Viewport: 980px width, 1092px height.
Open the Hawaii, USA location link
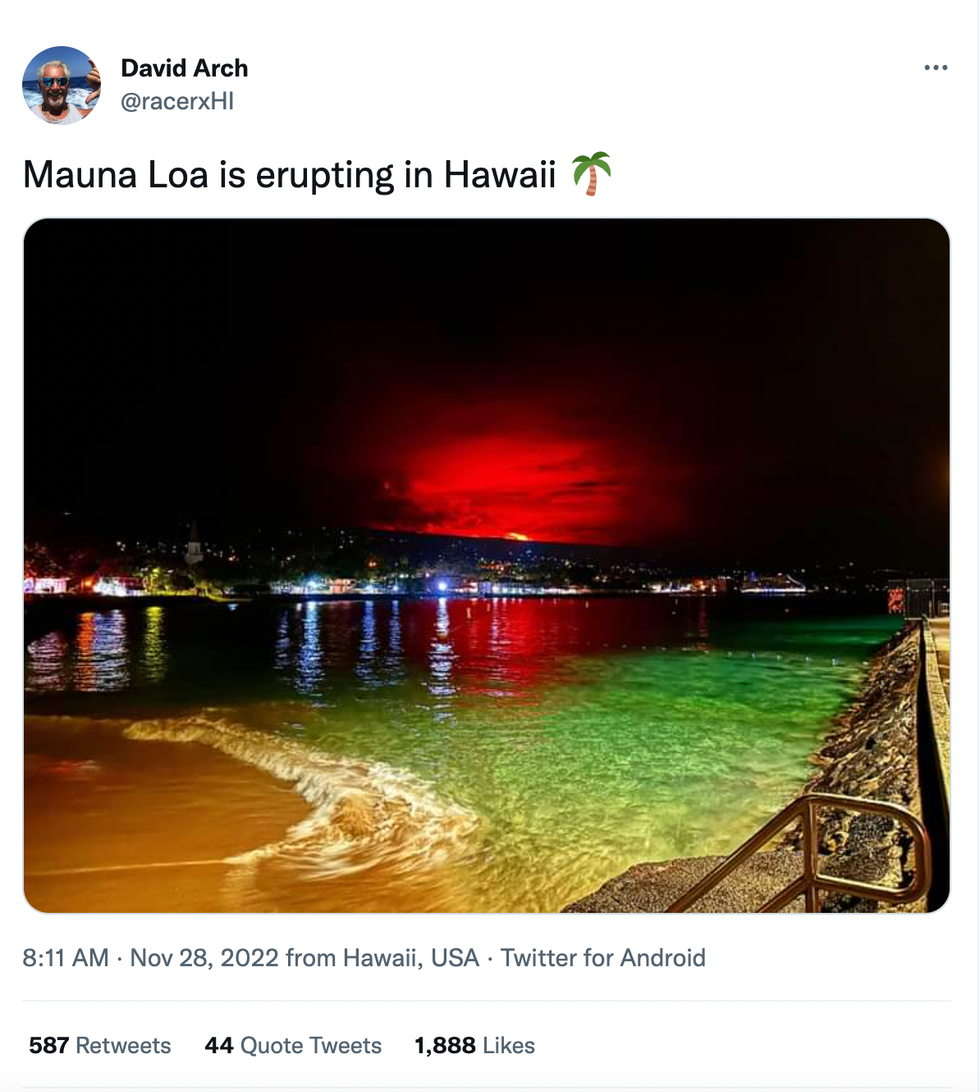pos(411,958)
